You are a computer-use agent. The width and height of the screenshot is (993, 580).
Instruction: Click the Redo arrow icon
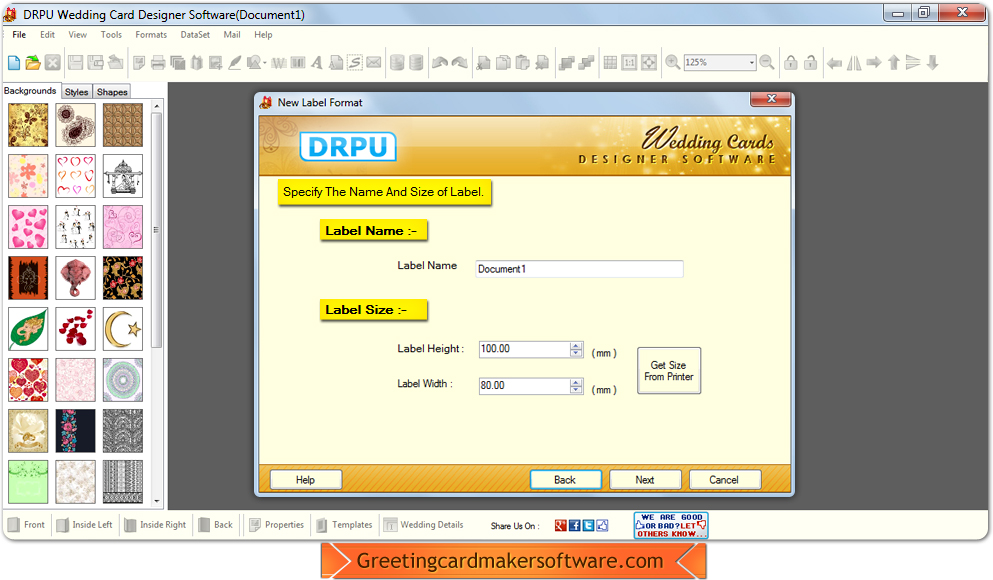[460, 62]
